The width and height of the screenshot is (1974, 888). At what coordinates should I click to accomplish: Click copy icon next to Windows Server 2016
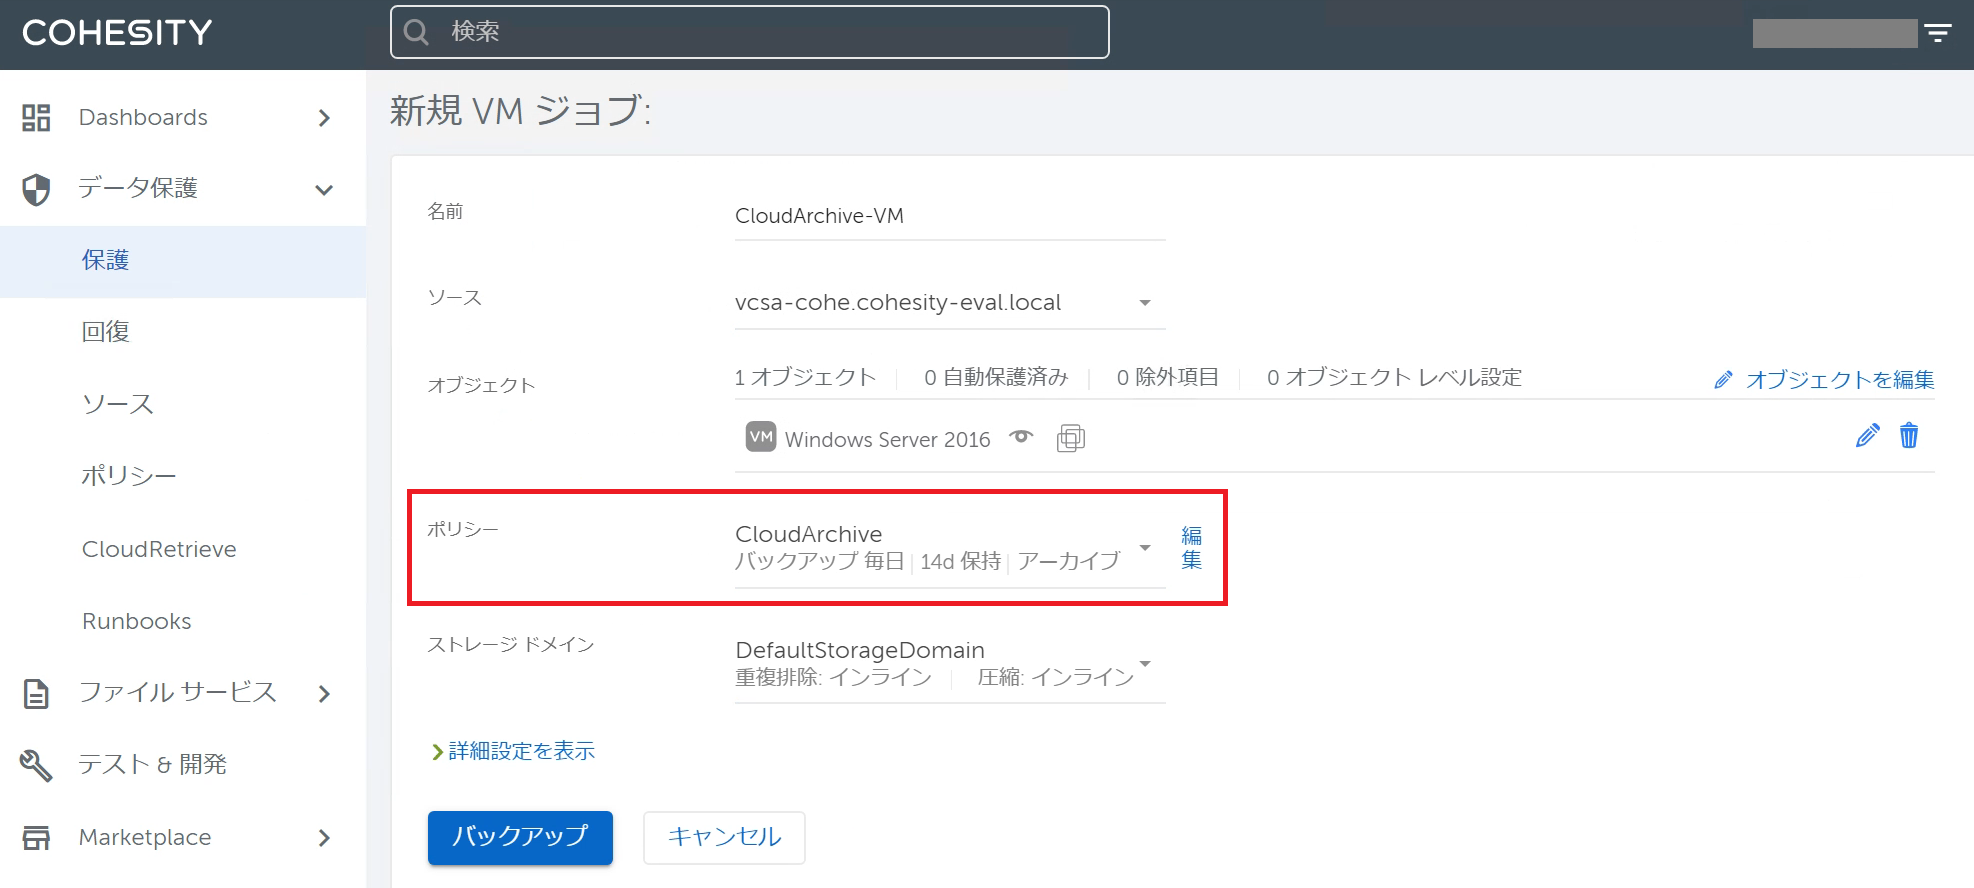(1071, 438)
